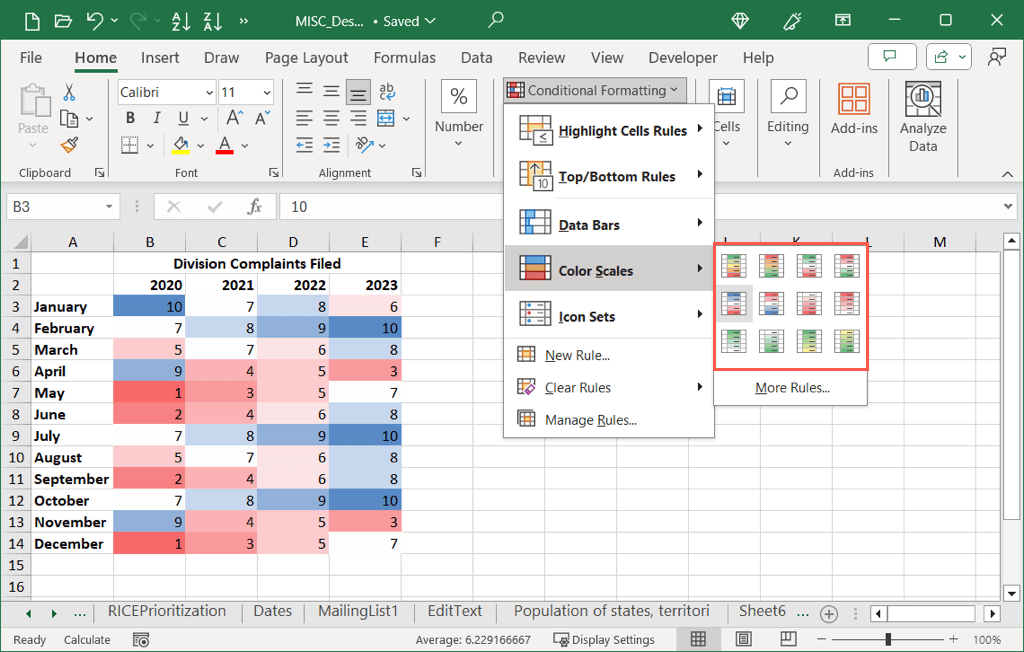The width and height of the screenshot is (1024, 652).
Task: Click the Align Left icon
Action: [x=304, y=118]
